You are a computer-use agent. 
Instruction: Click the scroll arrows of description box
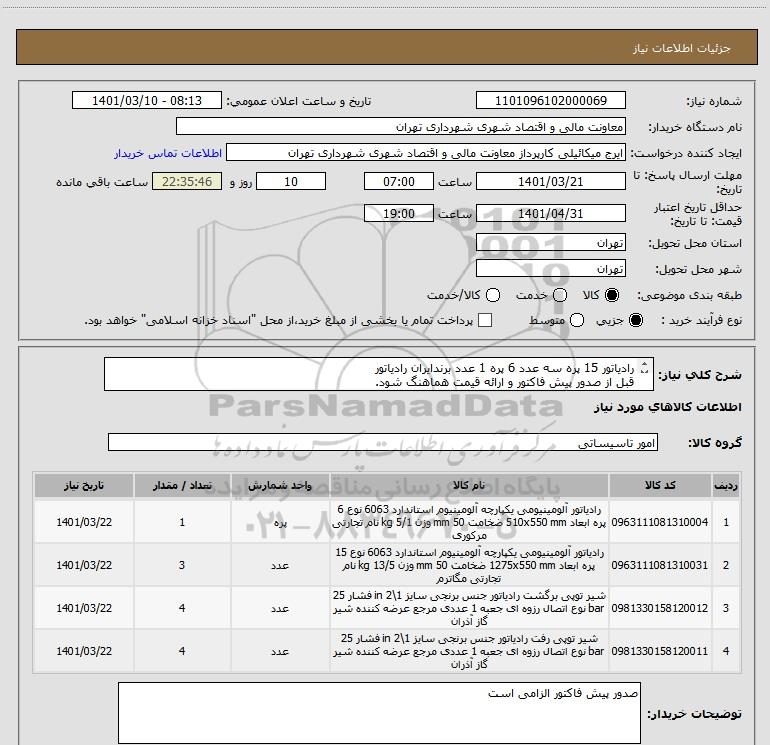(645, 367)
